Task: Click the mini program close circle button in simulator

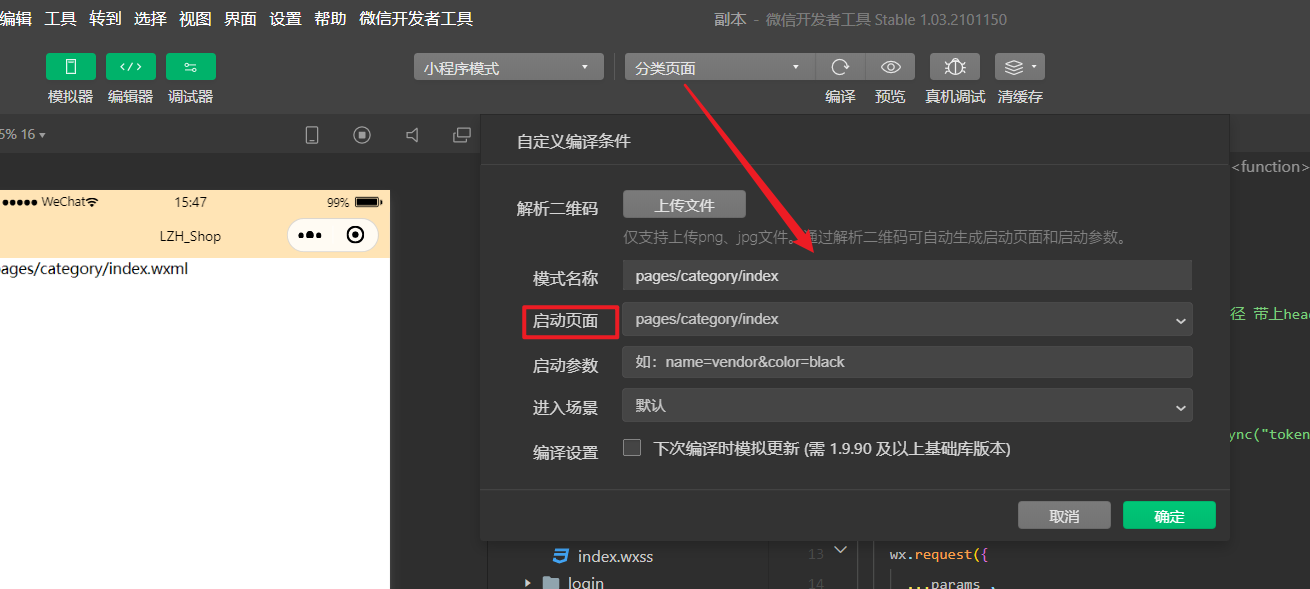Action: pos(355,235)
